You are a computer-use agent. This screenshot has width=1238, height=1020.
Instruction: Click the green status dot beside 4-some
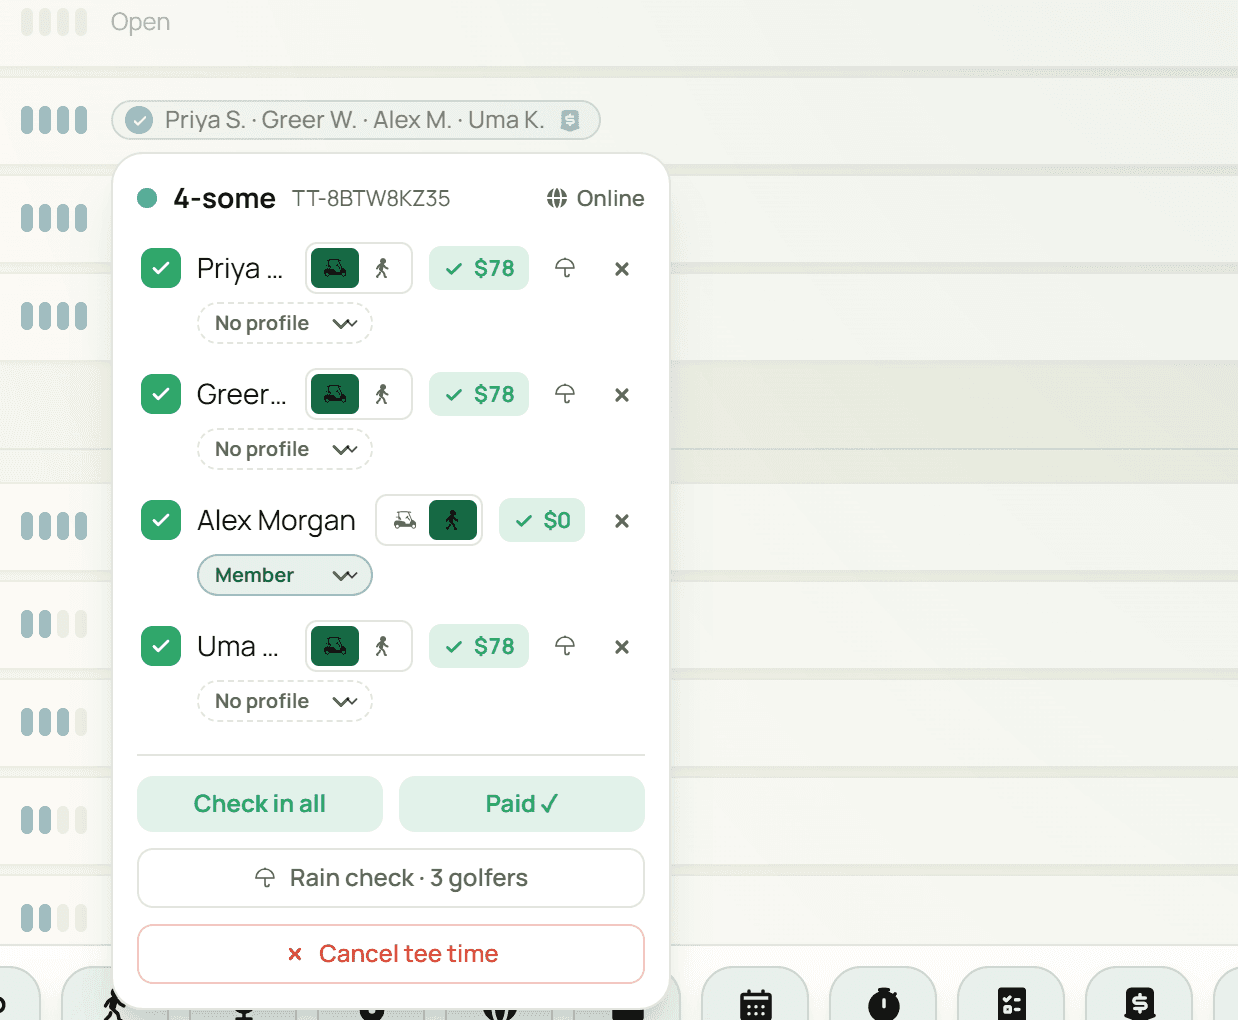[147, 198]
